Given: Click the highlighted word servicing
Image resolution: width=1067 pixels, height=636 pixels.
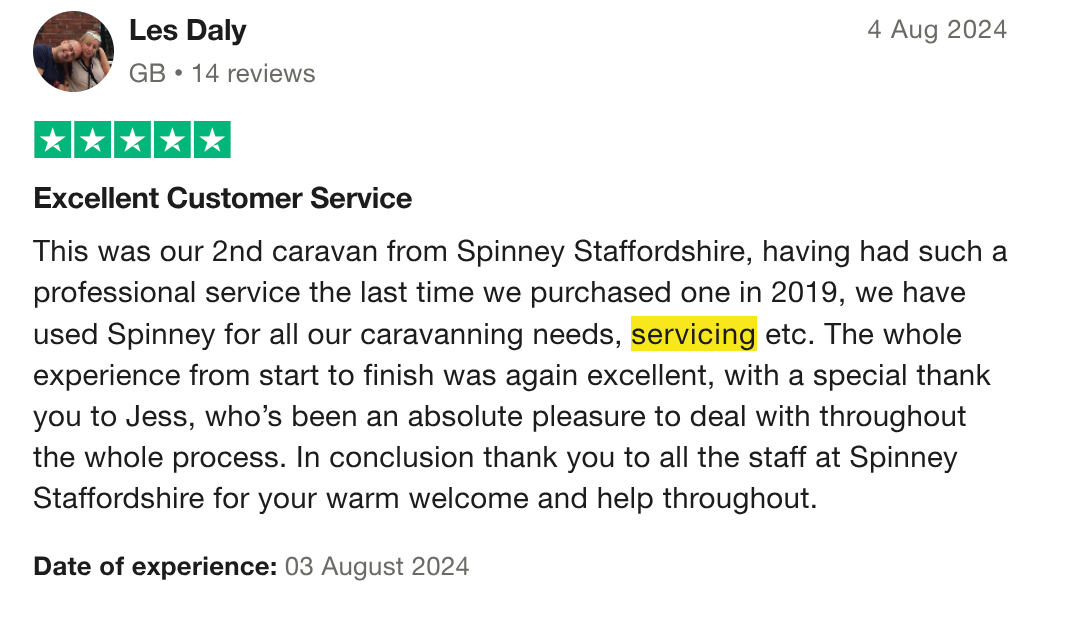Looking at the screenshot, I should click(x=693, y=333).
